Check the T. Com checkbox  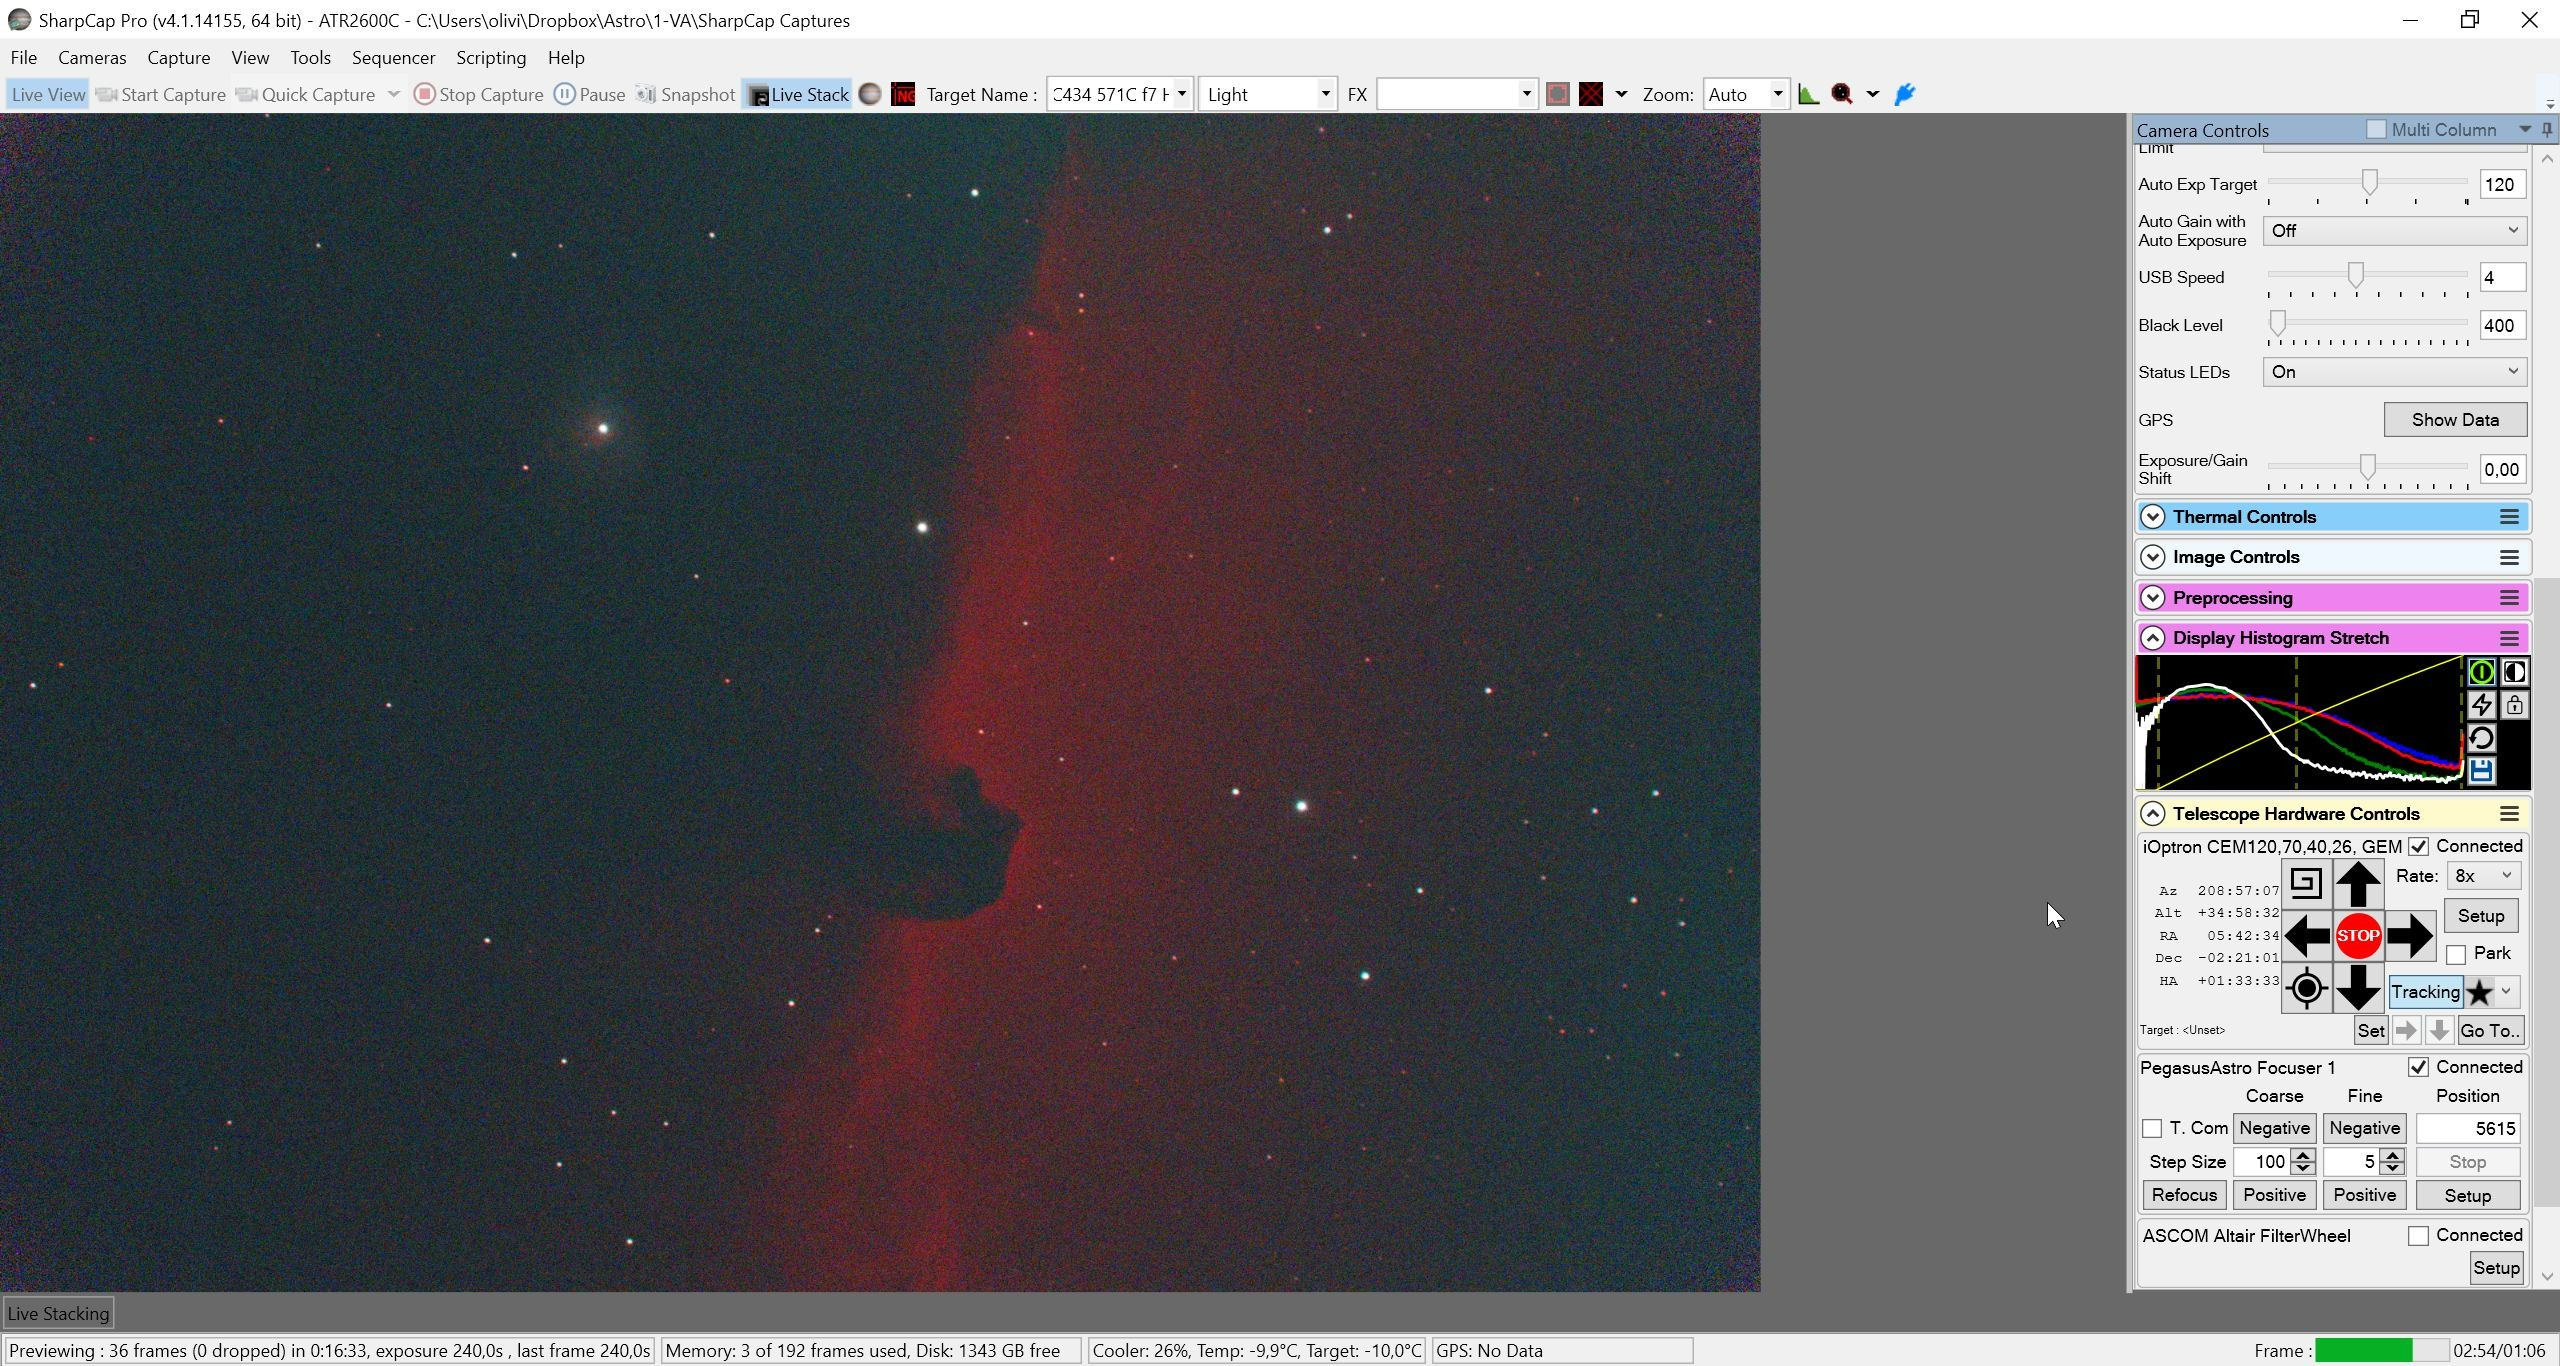click(2152, 1128)
